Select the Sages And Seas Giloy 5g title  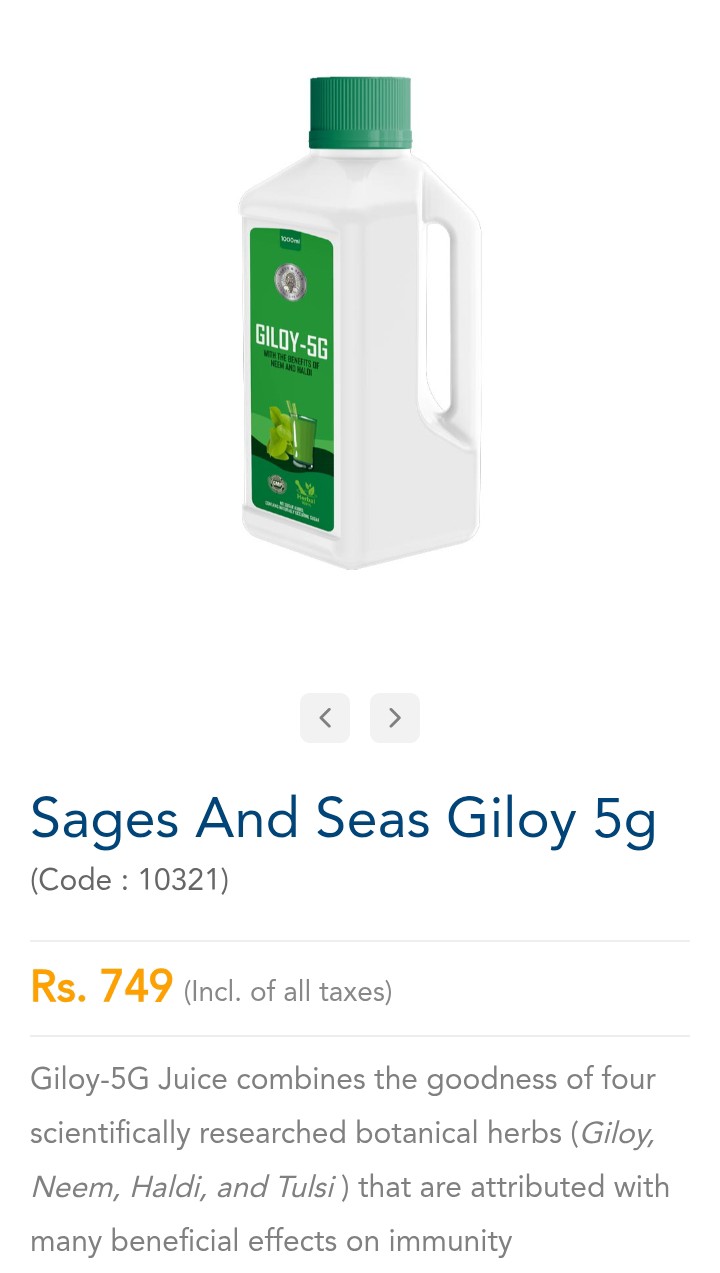(x=344, y=818)
